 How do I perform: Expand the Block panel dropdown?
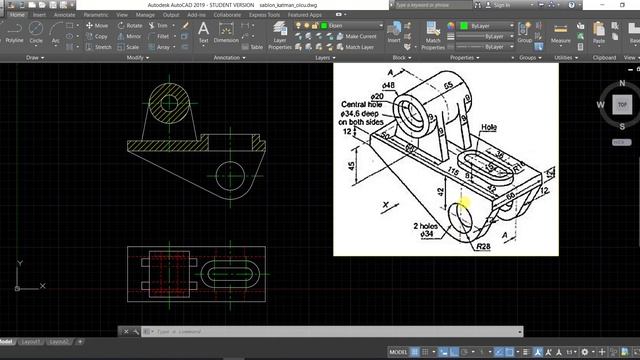(x=402, y=58)
